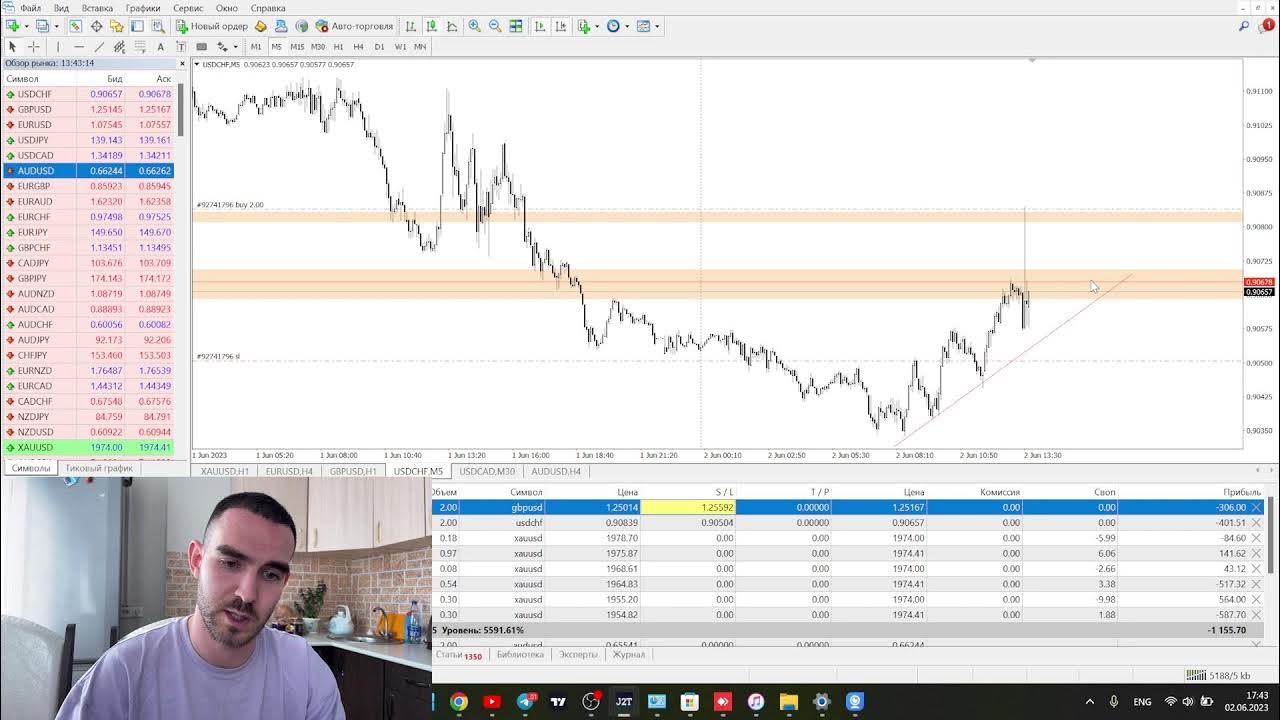Expand the templates dropdown arrow
Screen dimensions: 1280x720
(x=657, y=26)
